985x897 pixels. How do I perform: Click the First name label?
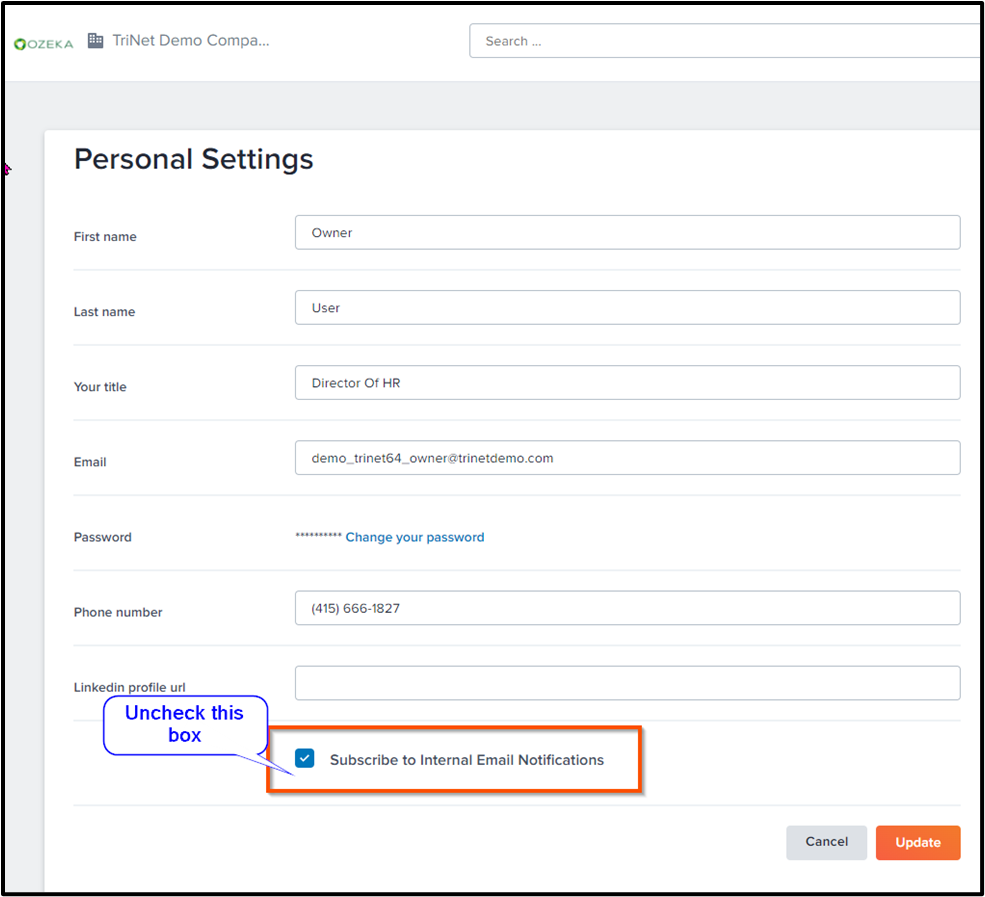coord(105,237)
